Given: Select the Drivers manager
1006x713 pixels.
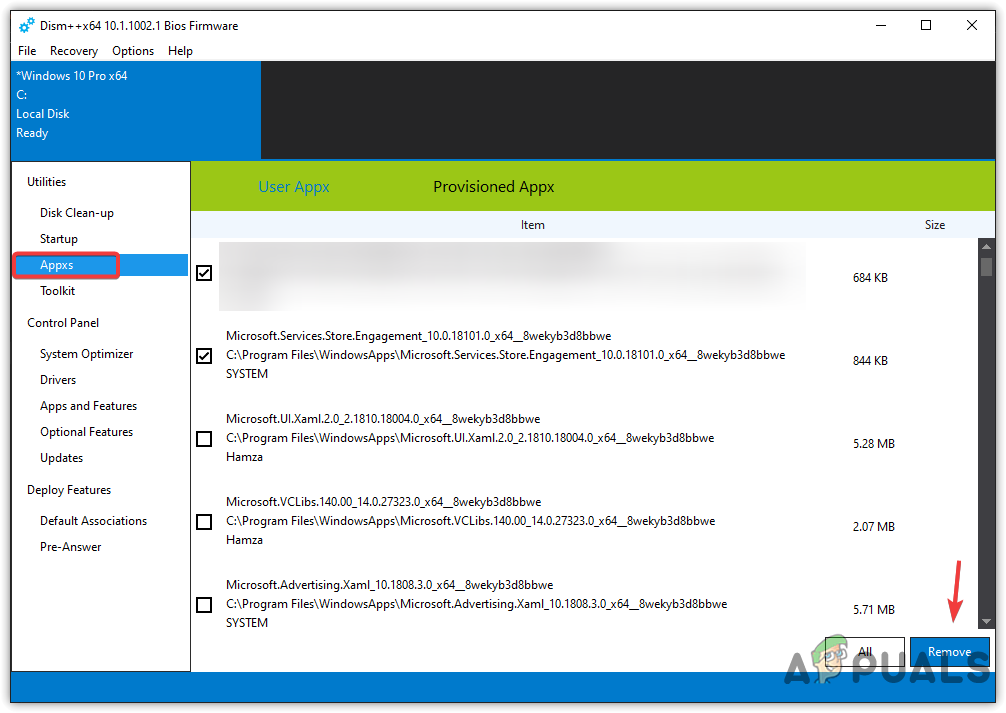Looking at the screenshot, I should click(57, 379).
